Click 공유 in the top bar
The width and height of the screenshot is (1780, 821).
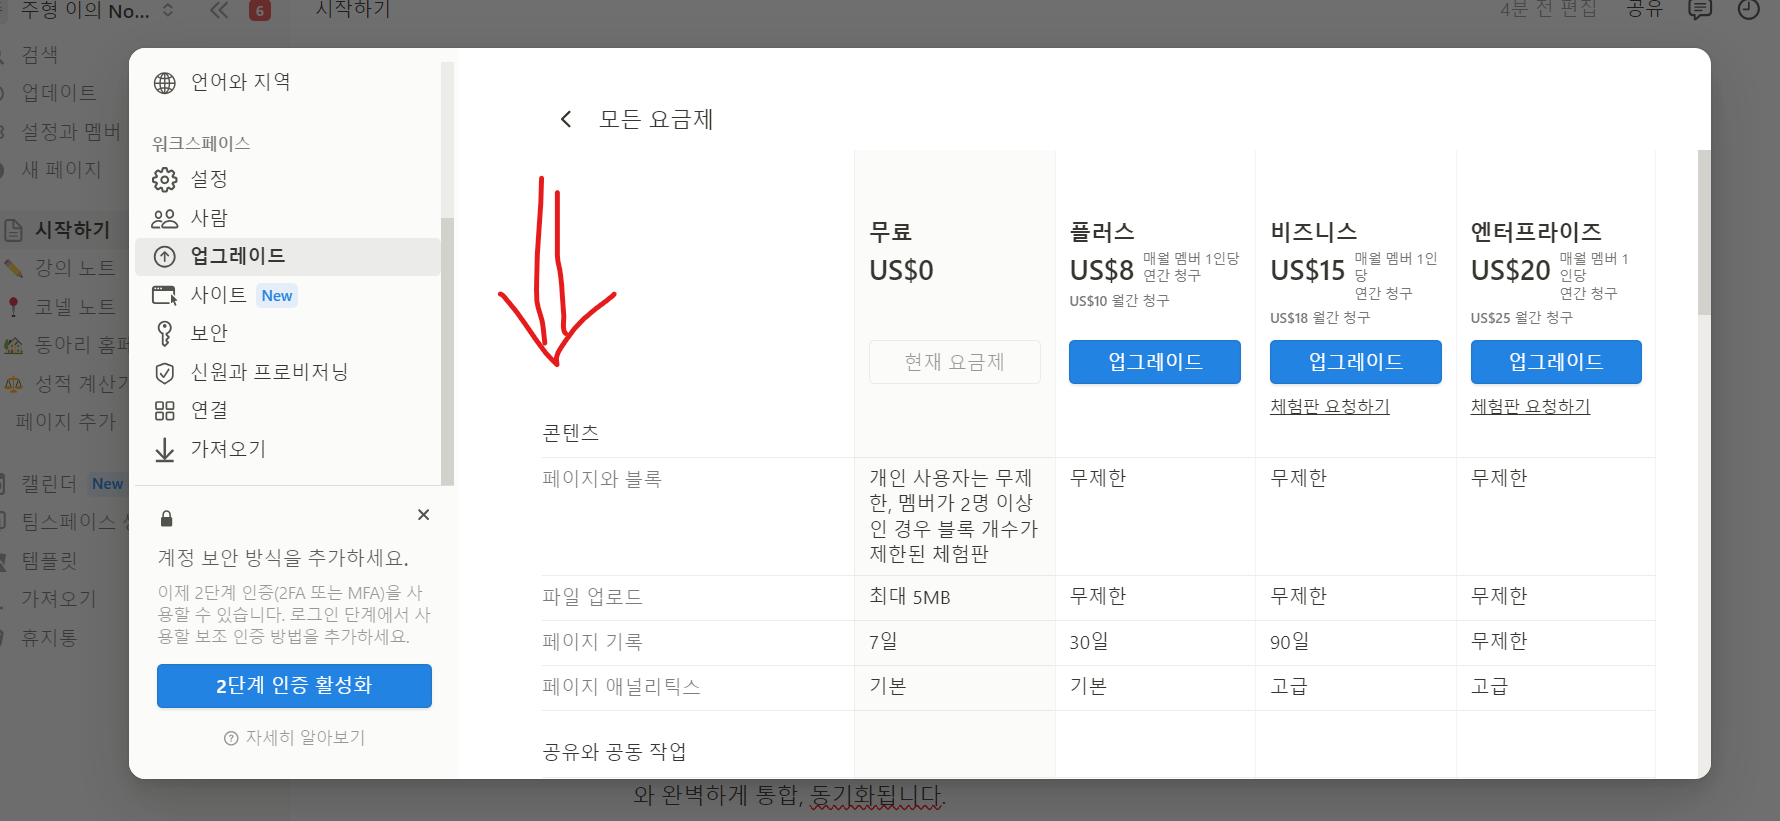1644,9
